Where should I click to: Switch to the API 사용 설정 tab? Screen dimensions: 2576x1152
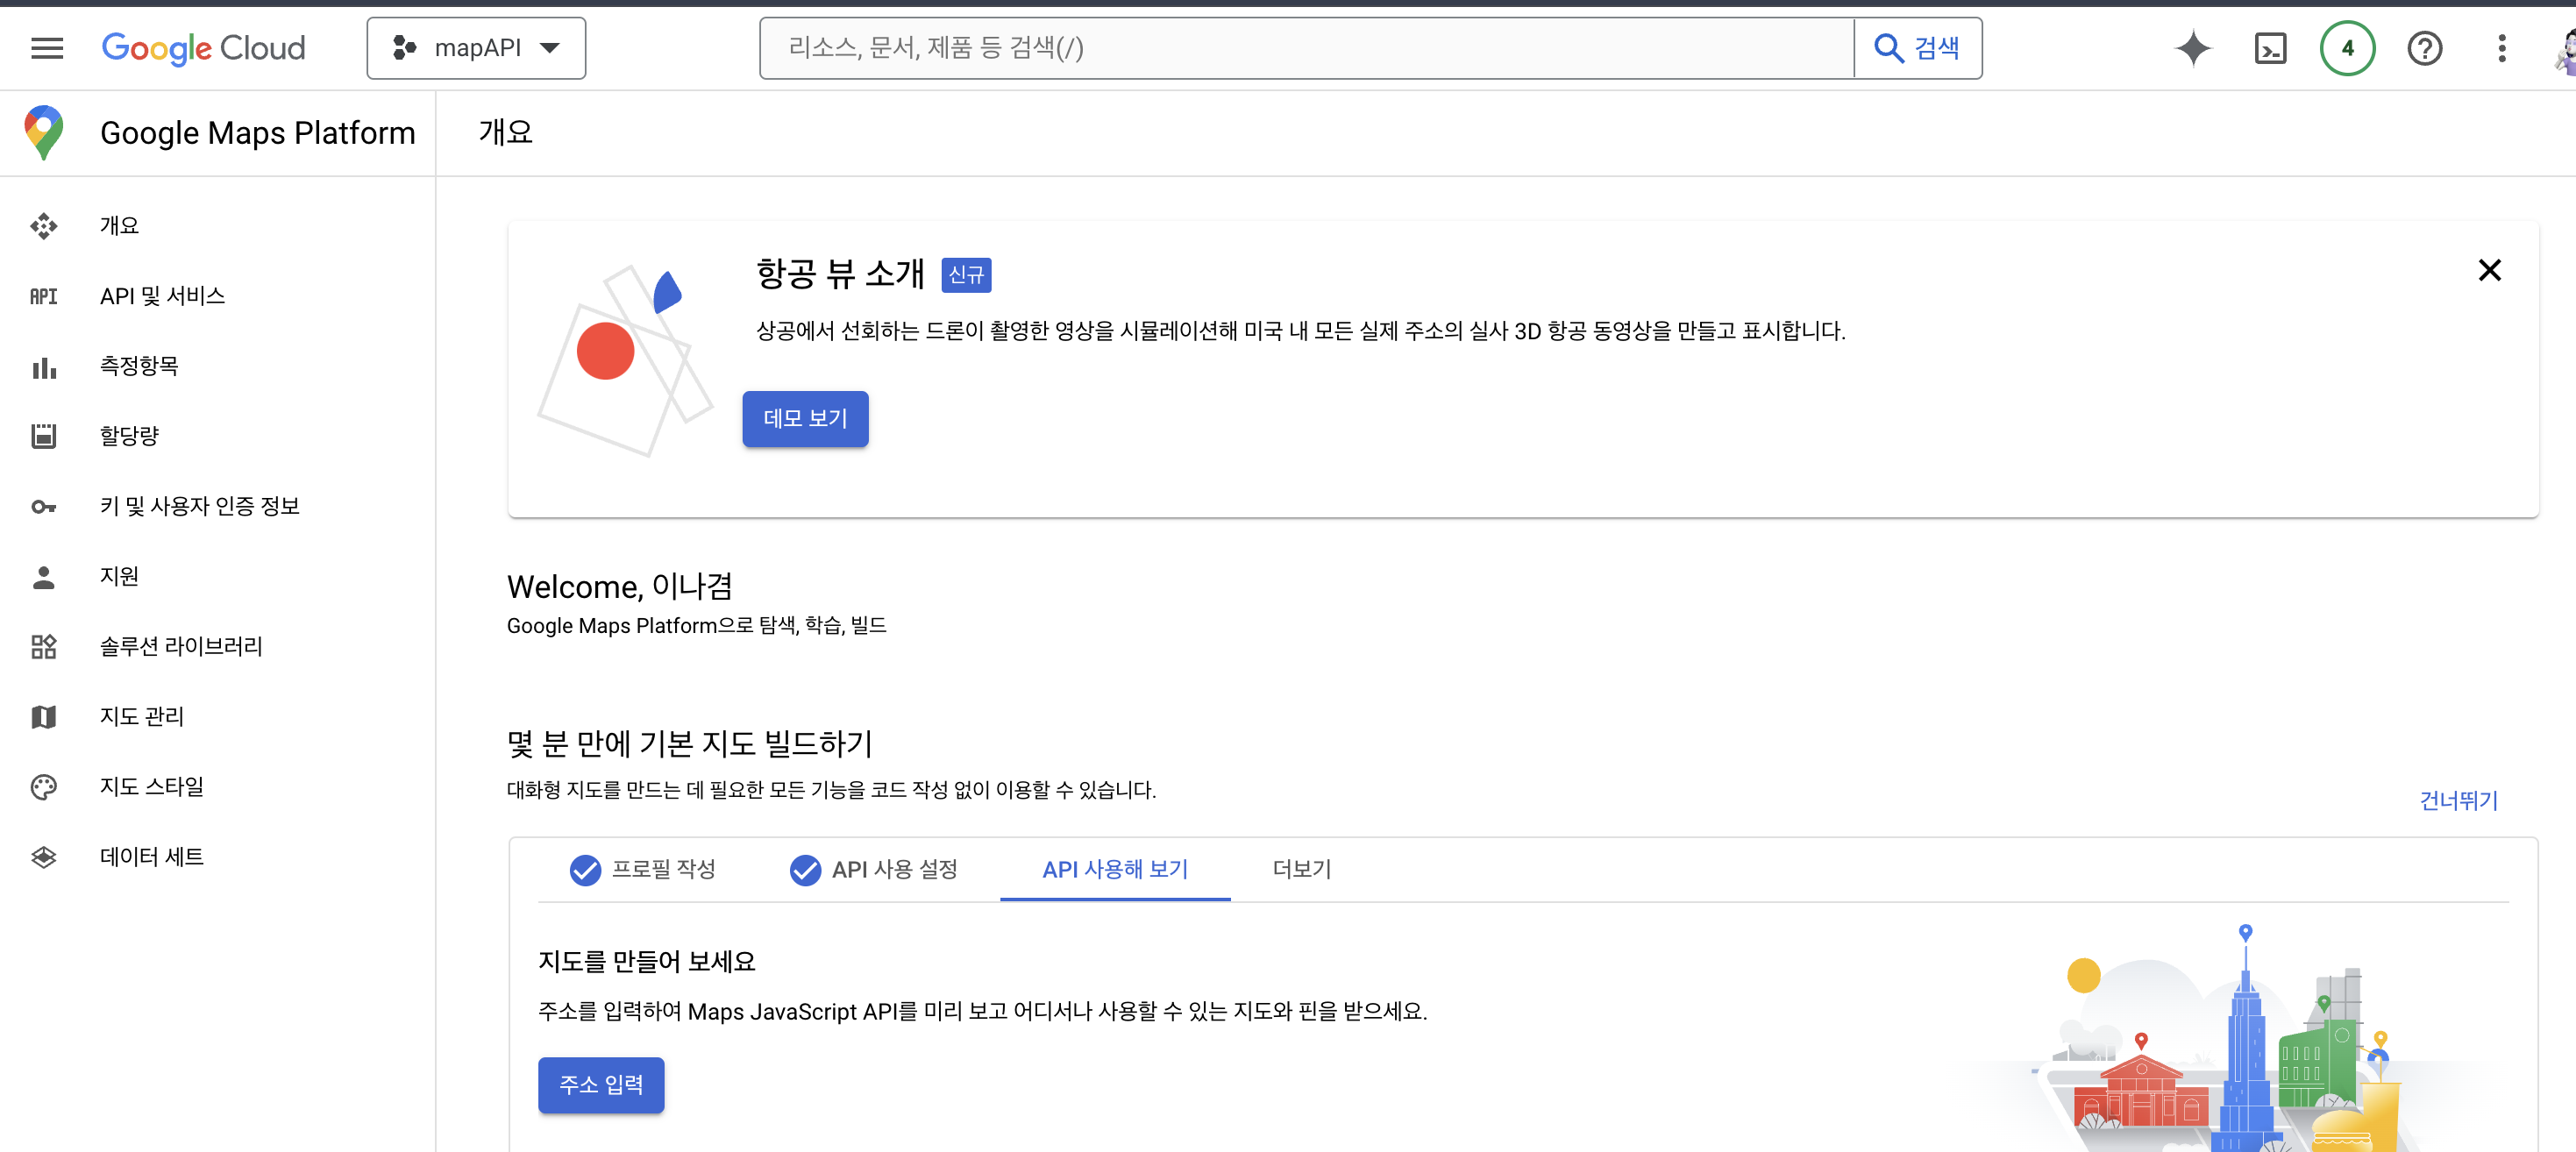[x=873, y=870]
